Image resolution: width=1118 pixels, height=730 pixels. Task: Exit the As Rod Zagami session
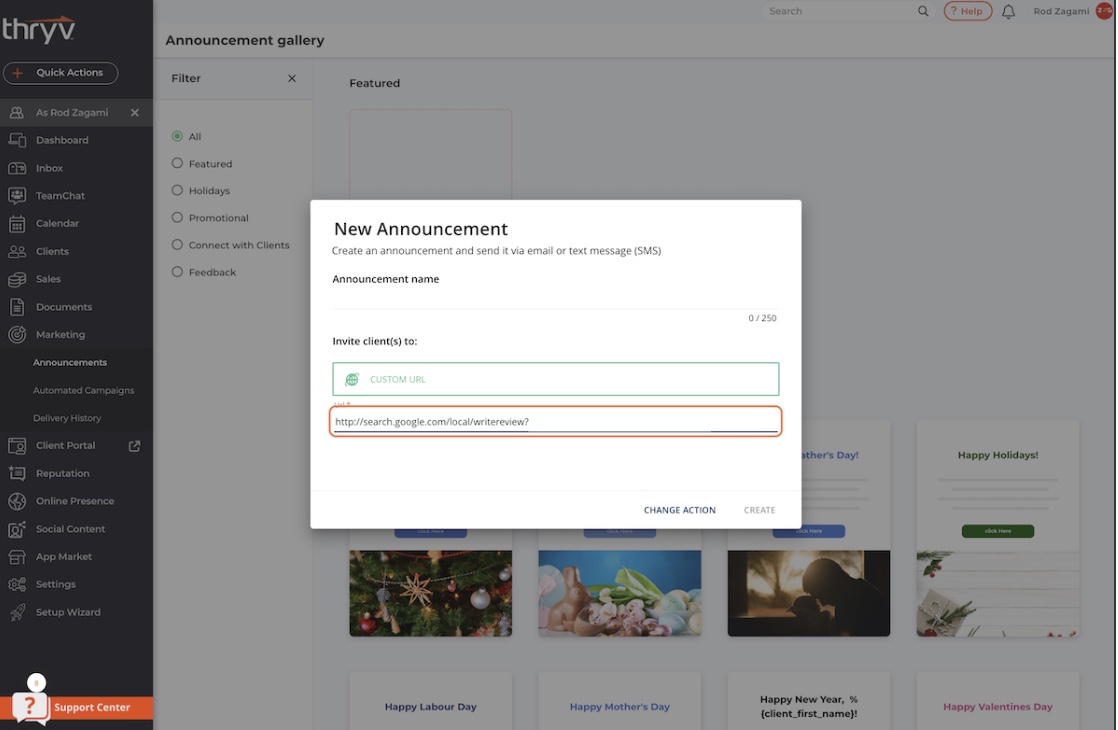click(x=135, y=113)
